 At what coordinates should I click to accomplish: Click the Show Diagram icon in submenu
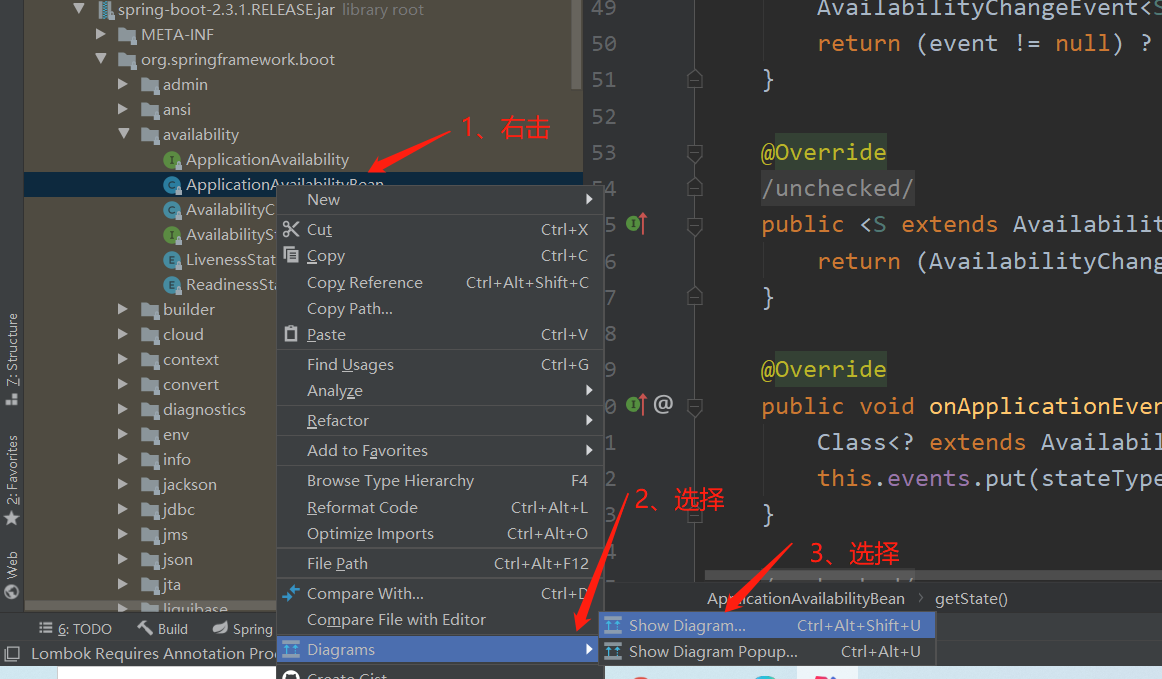(613, 626)
